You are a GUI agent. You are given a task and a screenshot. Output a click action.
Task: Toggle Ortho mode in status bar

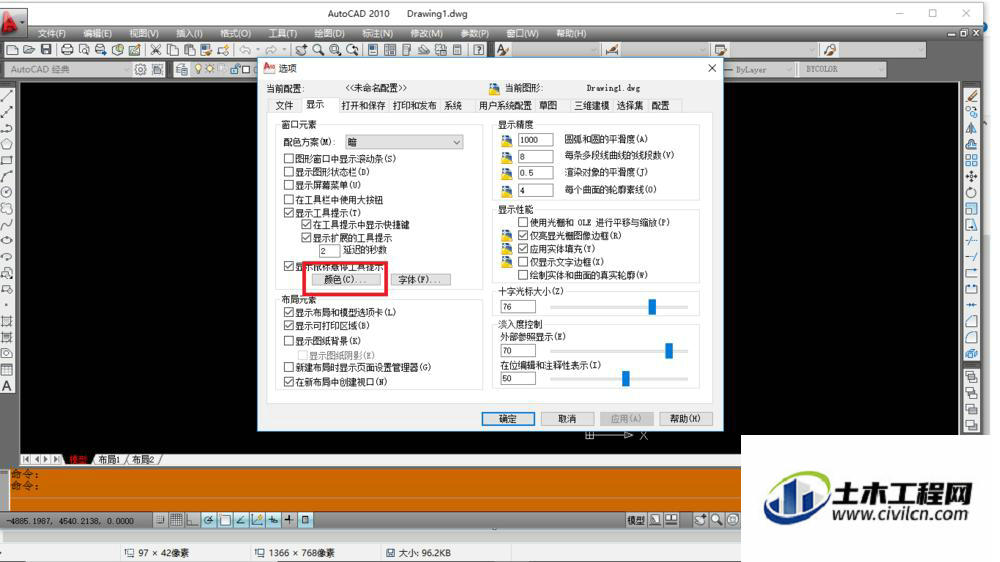click(x=193, y=521)
